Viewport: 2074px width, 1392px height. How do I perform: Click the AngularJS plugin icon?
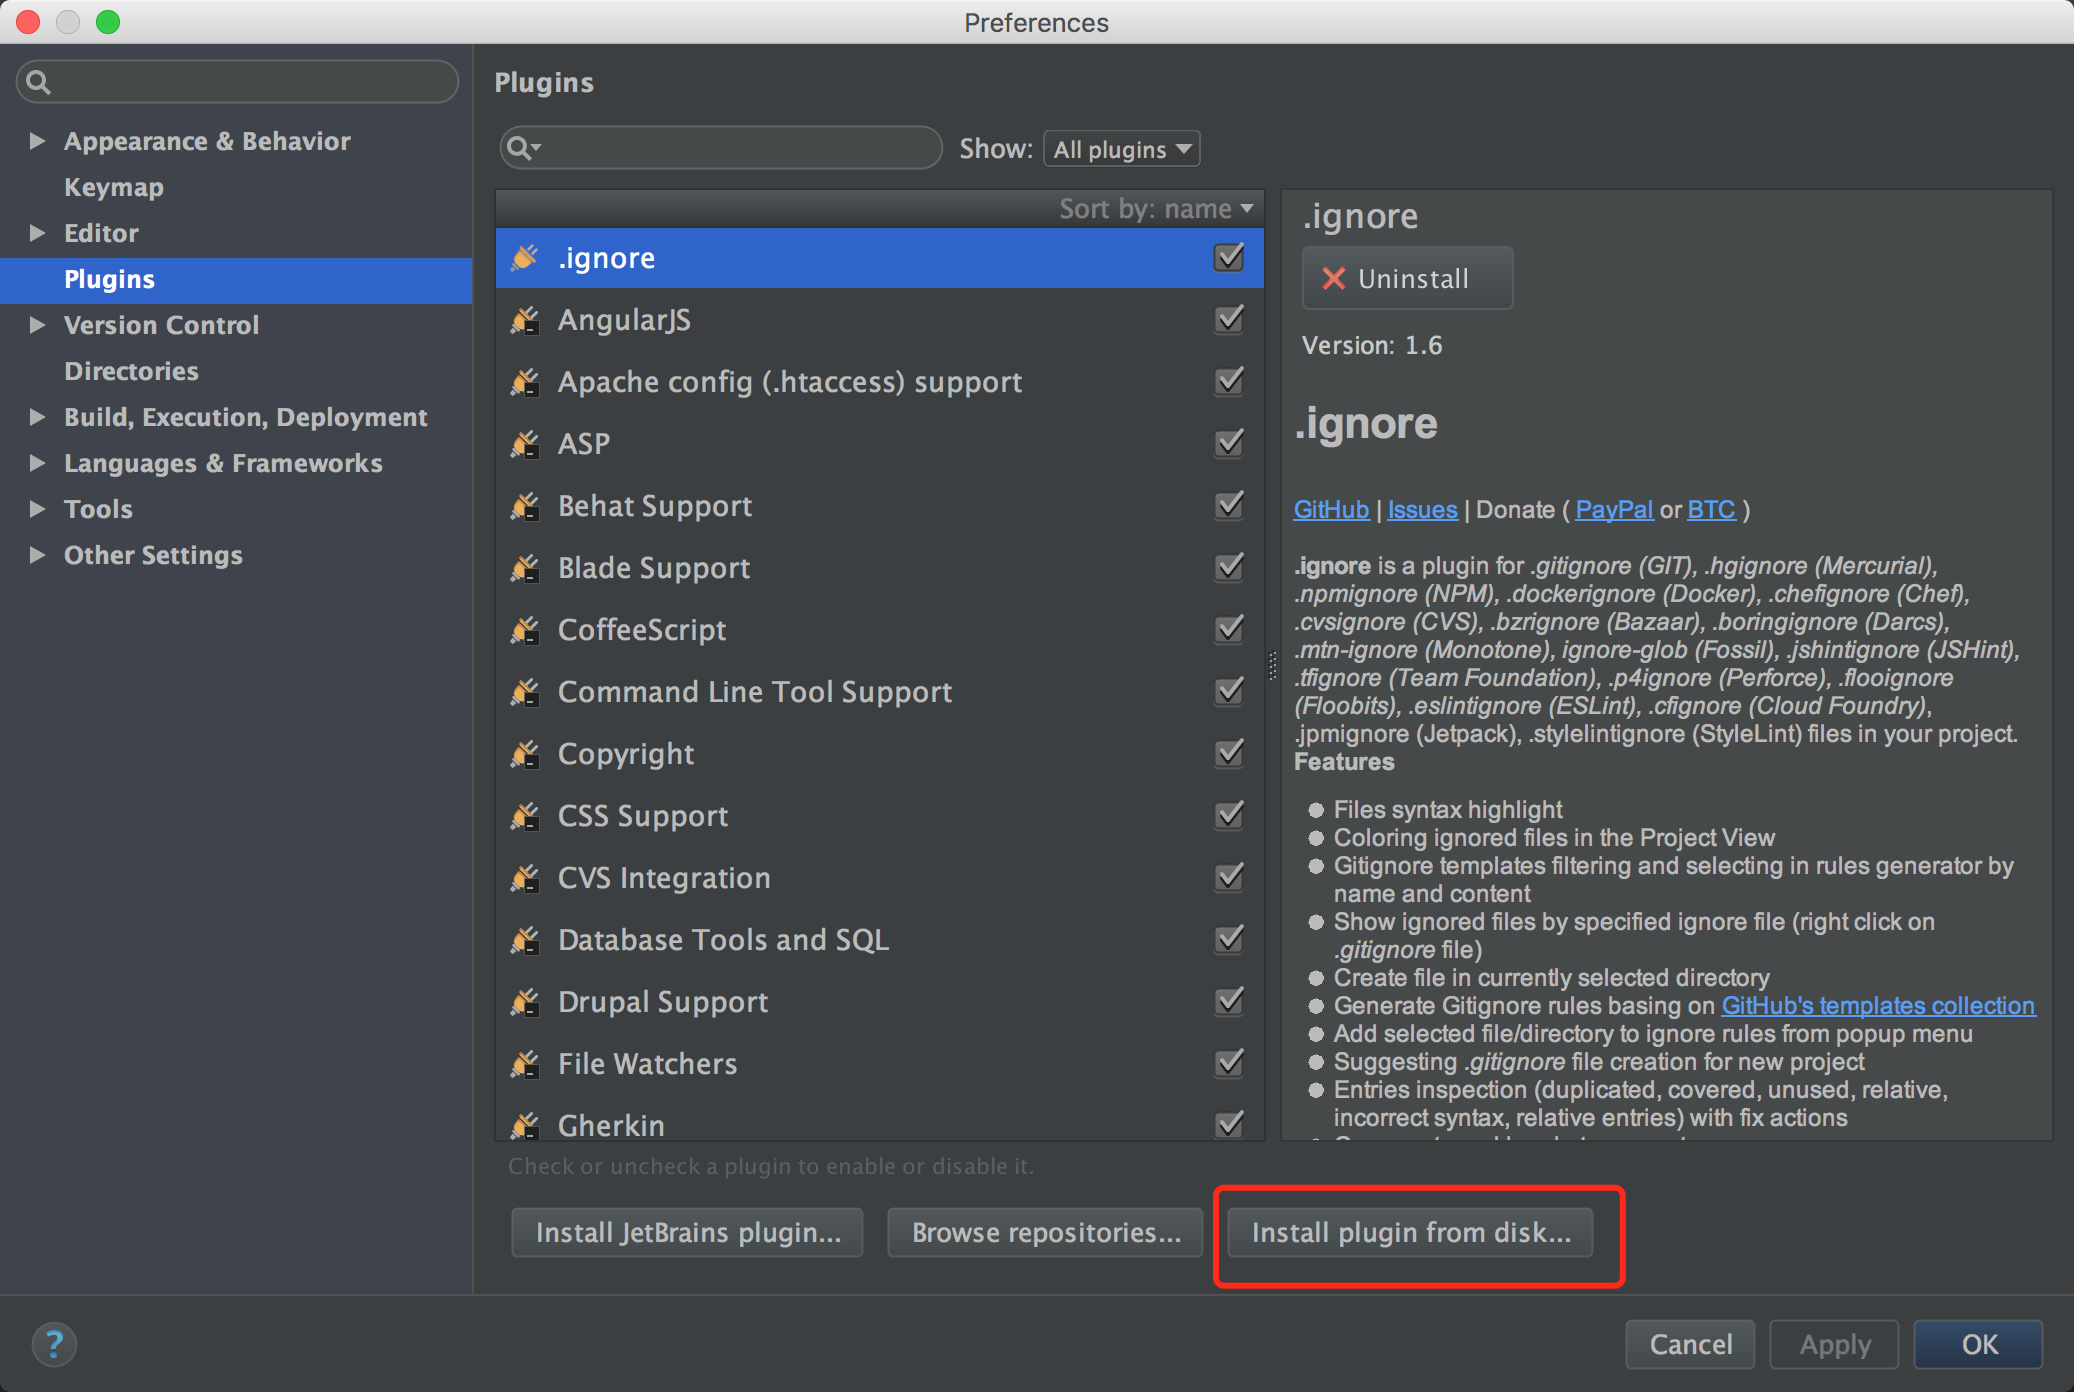(525, 320)
